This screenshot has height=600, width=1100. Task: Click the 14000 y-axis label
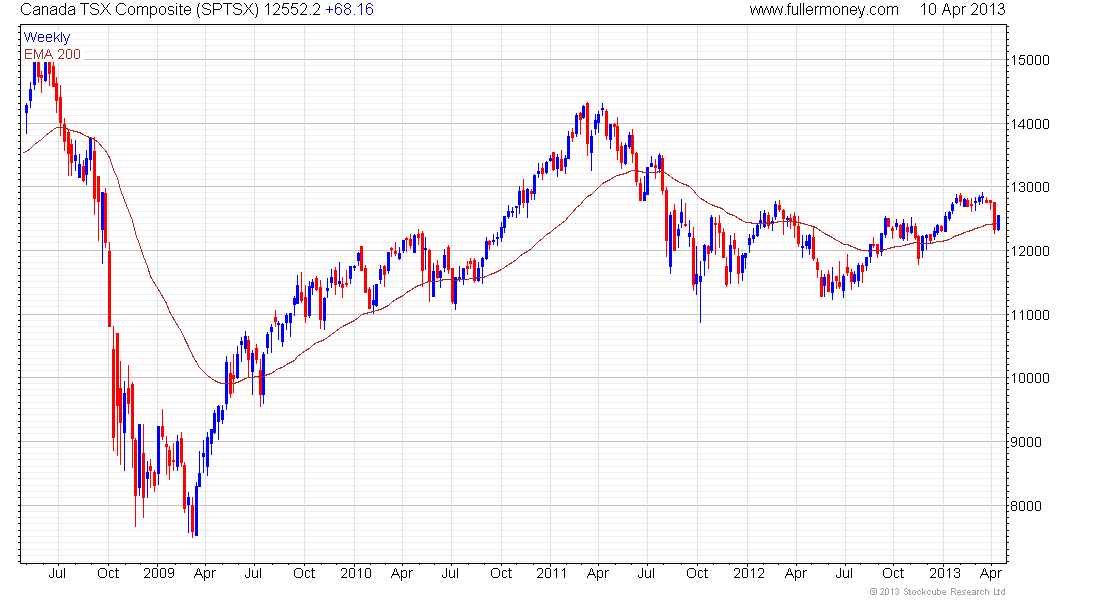1030,124
